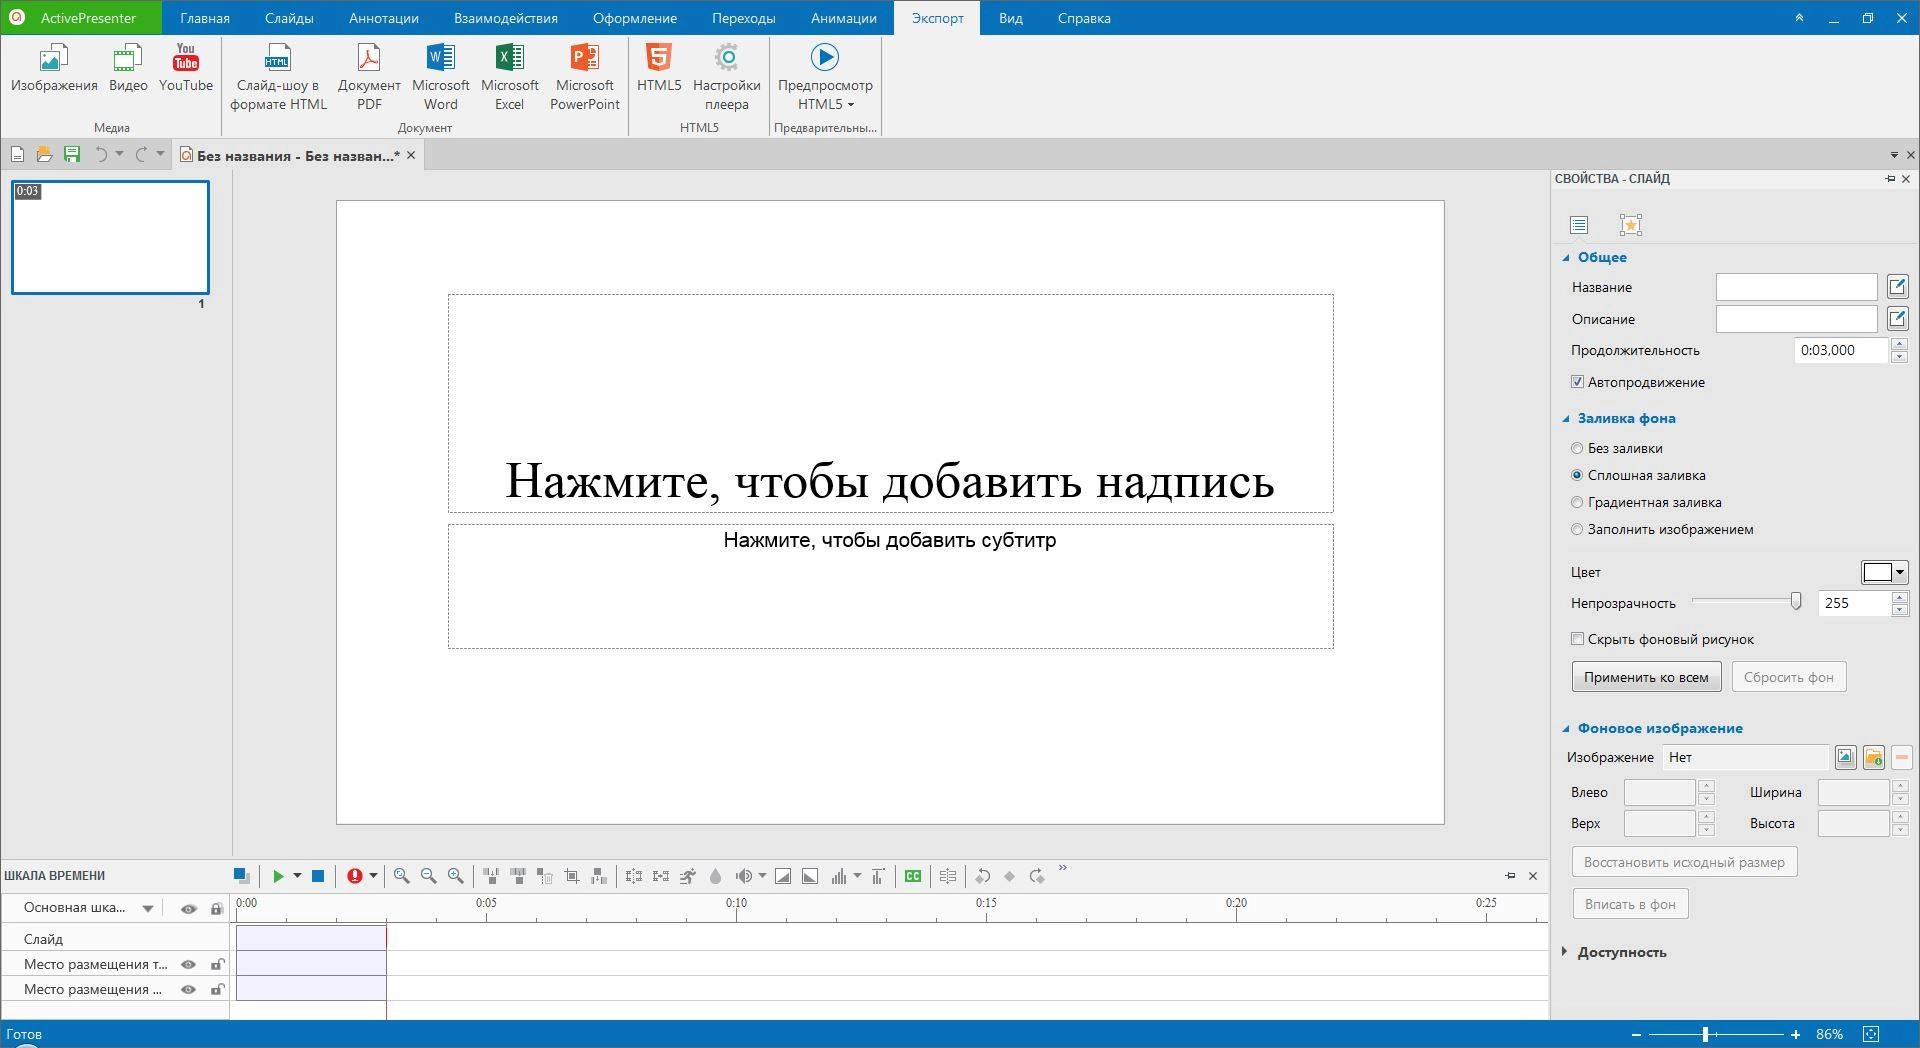The height and width of the screenshot is (1048, 1920).
Task: Open Предпросмотр HTML5 dropdown arrow
Action: [851, 105]
